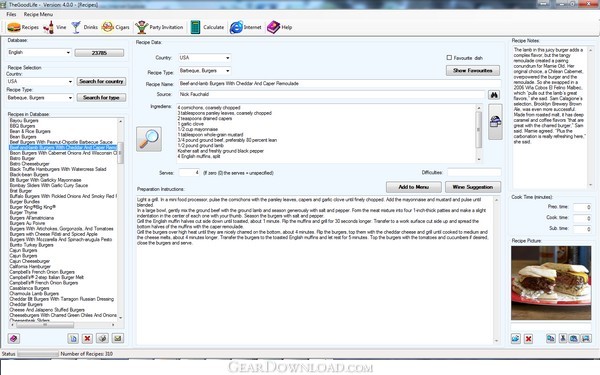Open the Cigars section
This screenshot has width=600, height=375.
tap(115, 27)
